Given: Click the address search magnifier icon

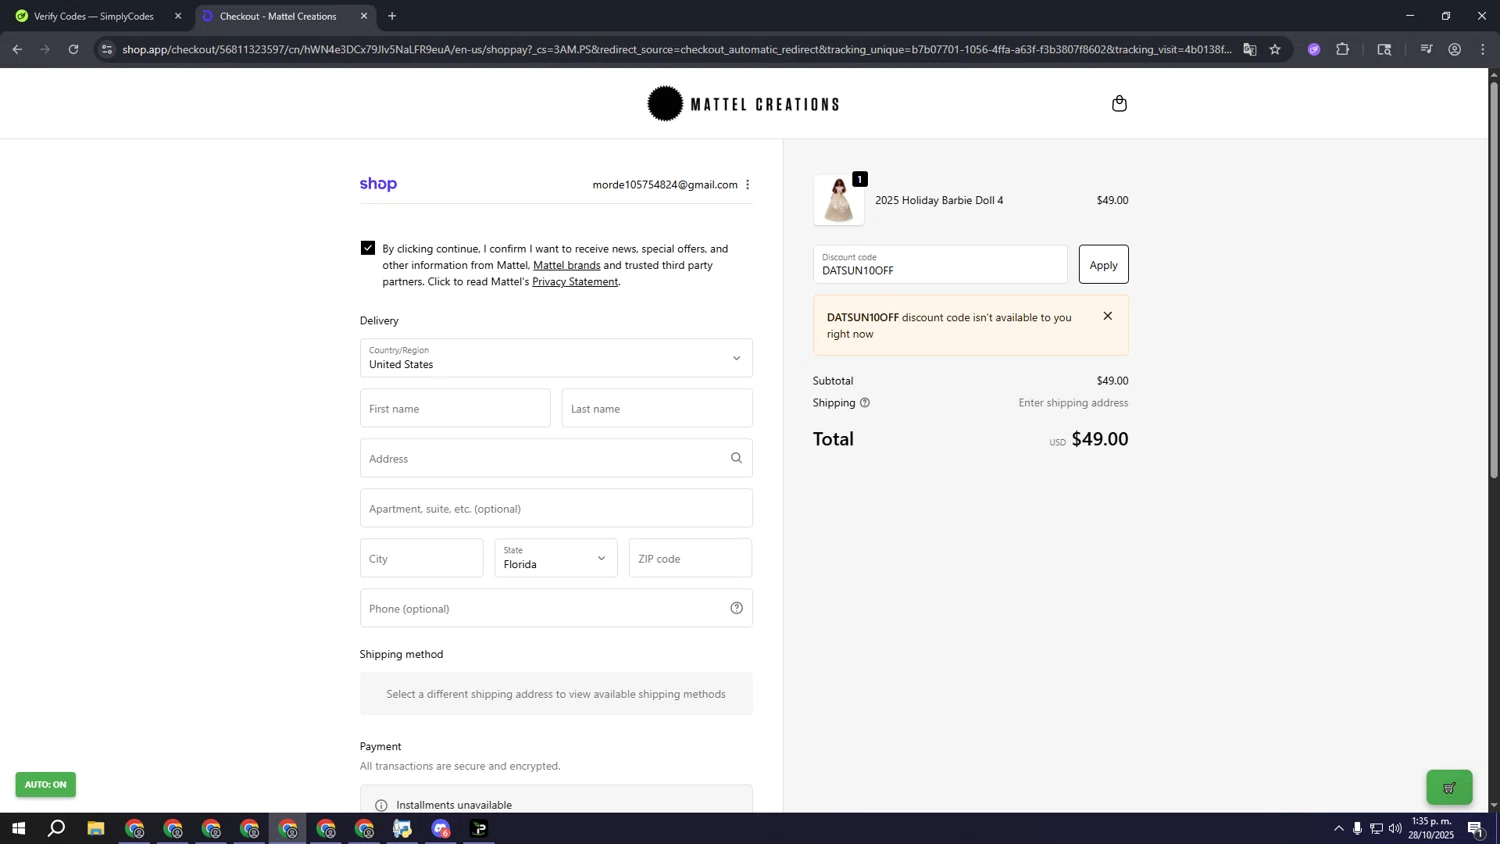Looking at the screenshot, I should click(736, 458).
